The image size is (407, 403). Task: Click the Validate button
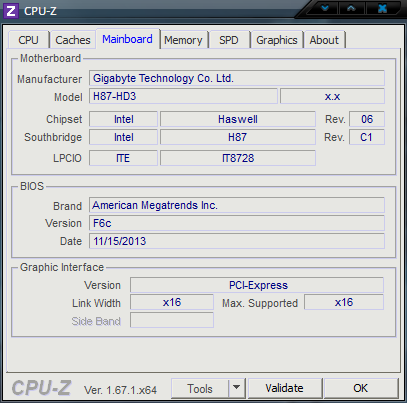[x=285, y=388]
